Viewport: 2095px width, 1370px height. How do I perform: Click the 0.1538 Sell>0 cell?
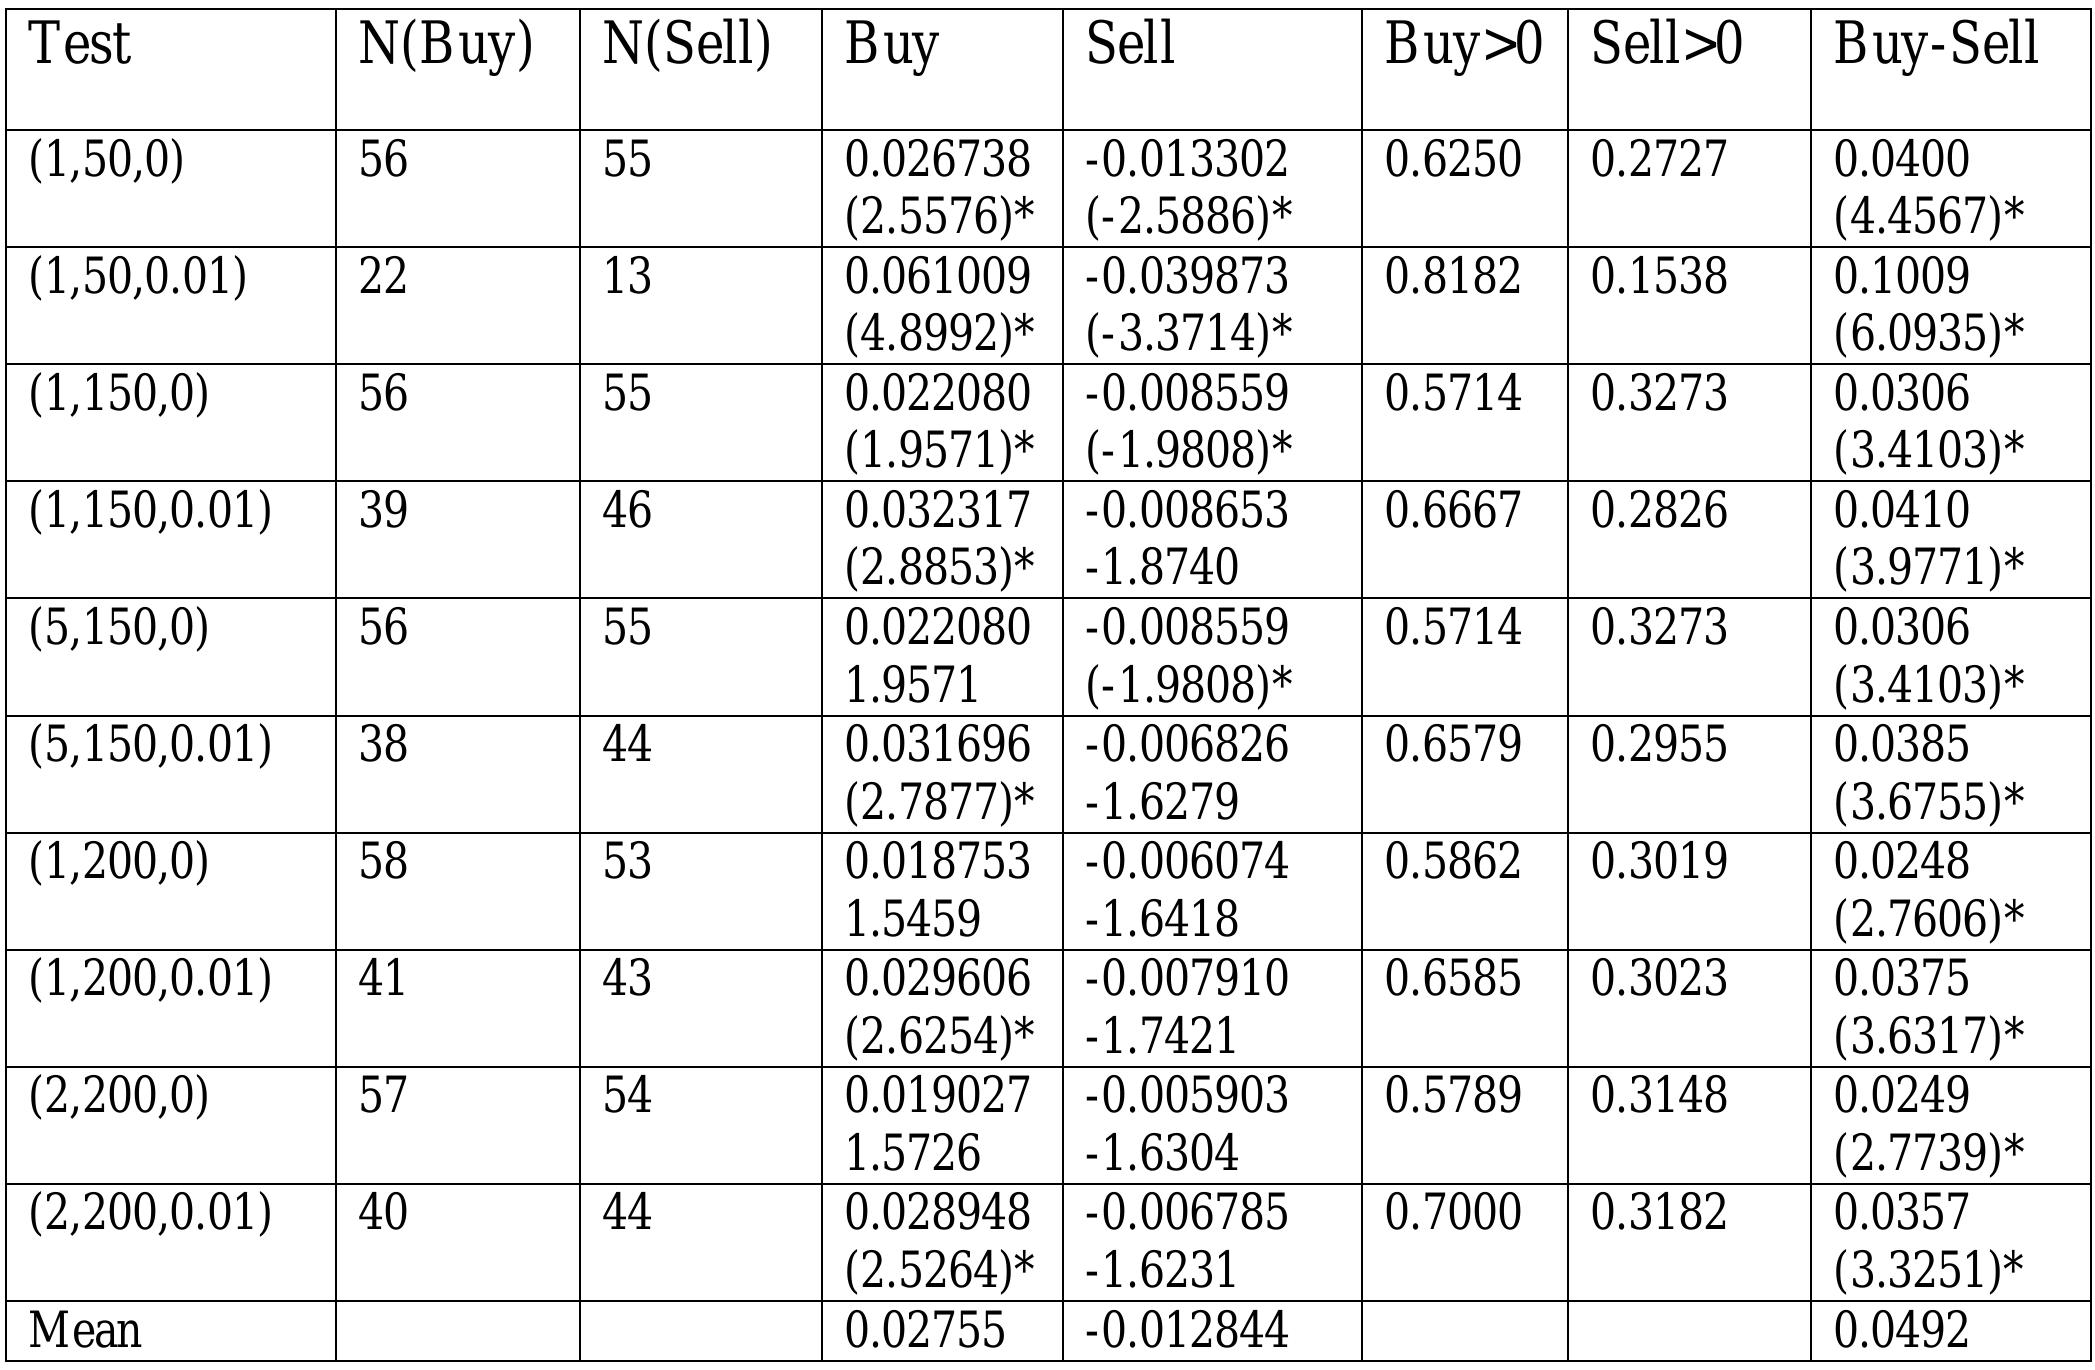pos(1658,277)
